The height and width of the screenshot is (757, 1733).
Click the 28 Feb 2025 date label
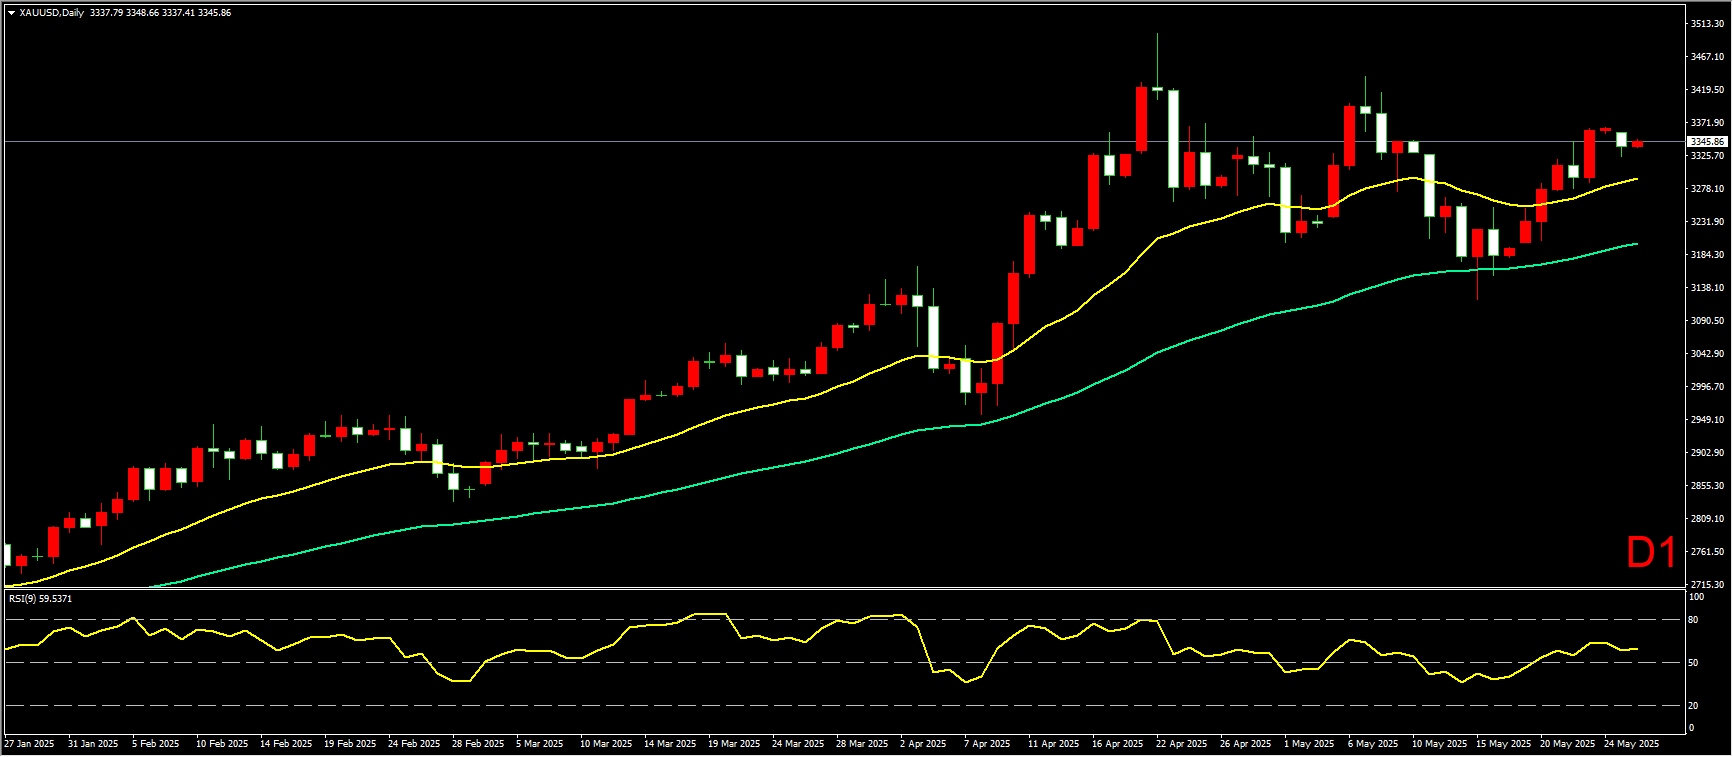(478, 744)
